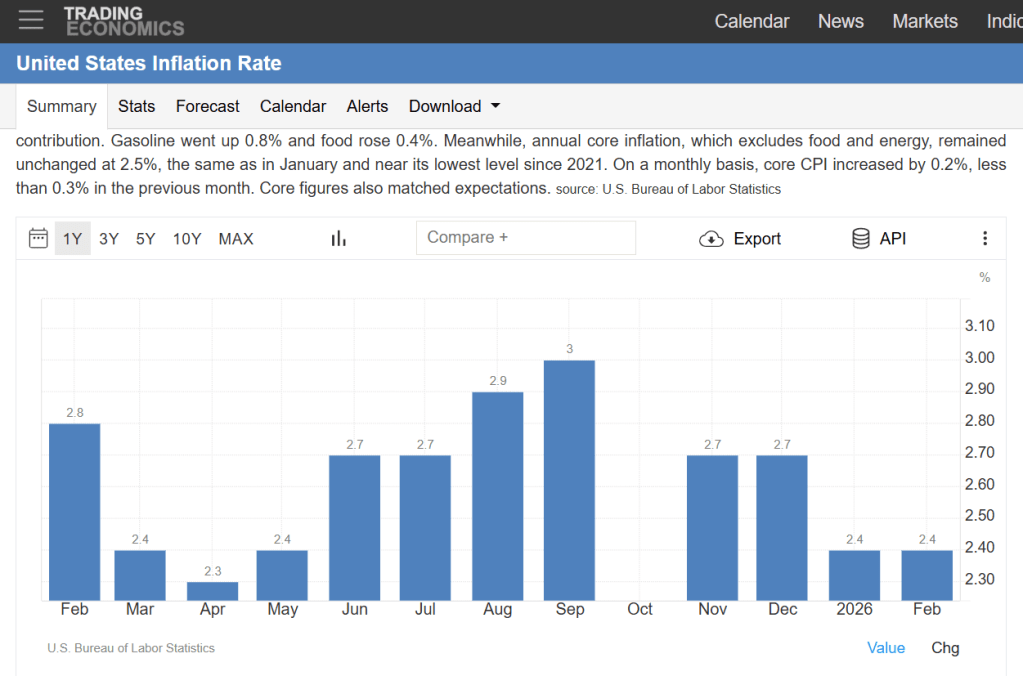Change chart type via bar chart icon

[x=339, y=238]
